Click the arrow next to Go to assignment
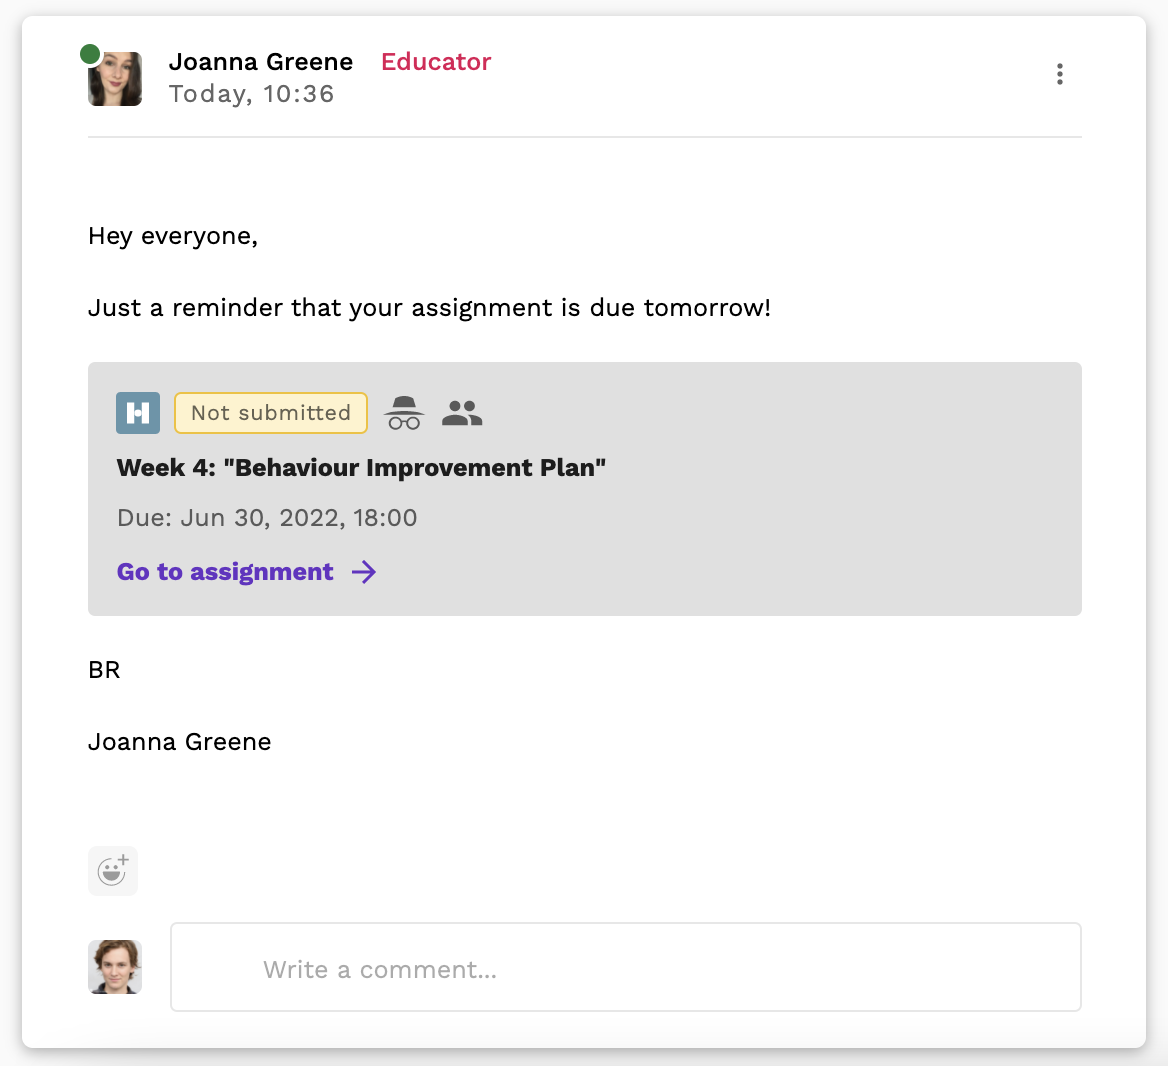1168x1066 pixels. click(x=364, y=572)
